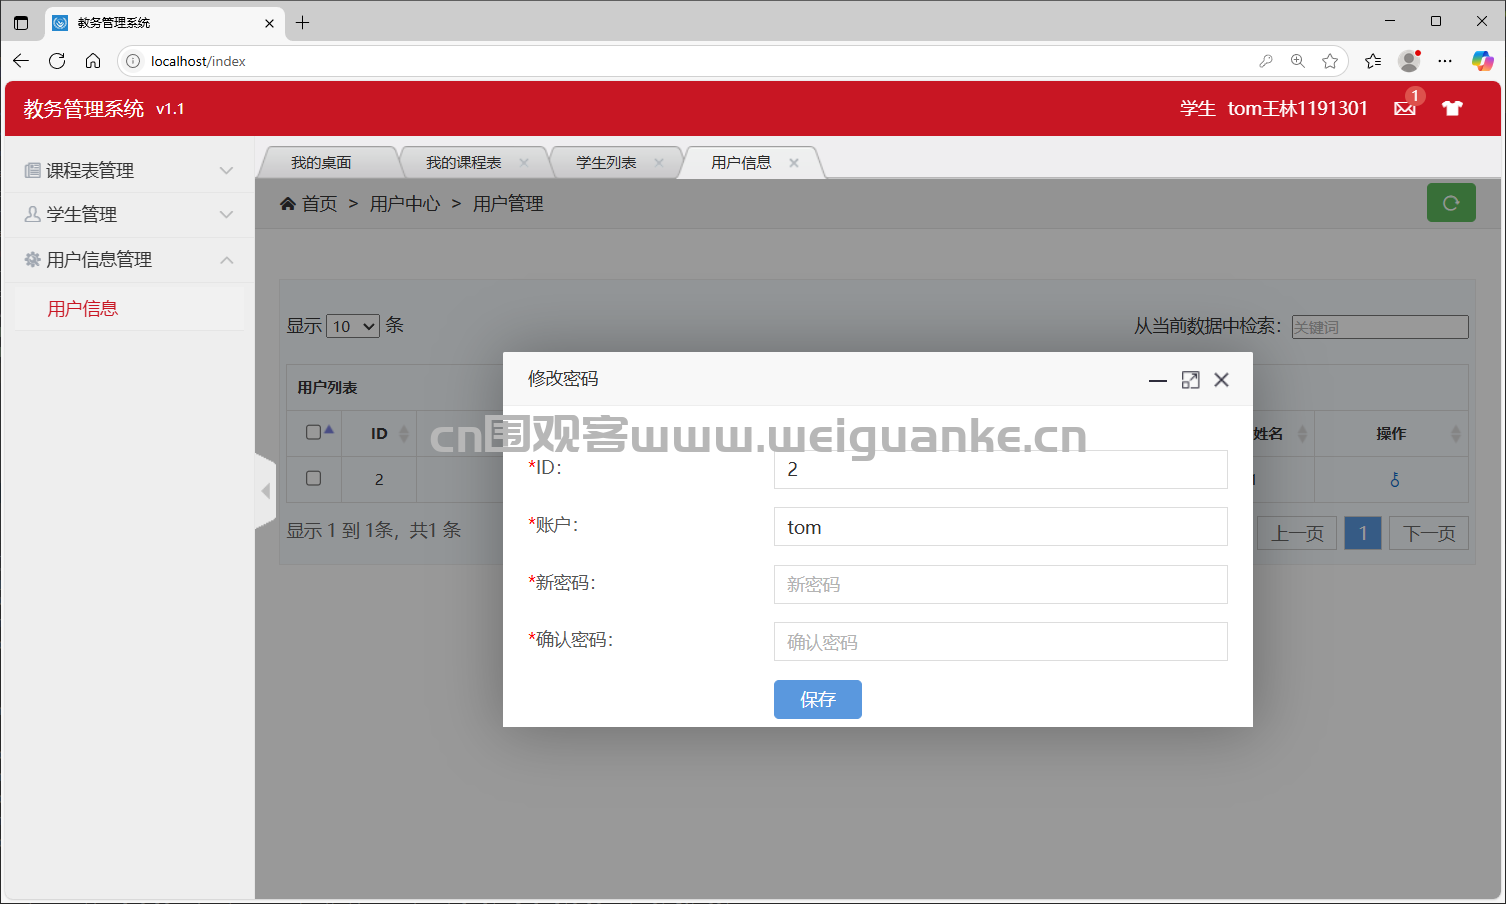Check the checkbox for row ID 2
Viewport: 1506px width, 904px height.
click(313, 478)
